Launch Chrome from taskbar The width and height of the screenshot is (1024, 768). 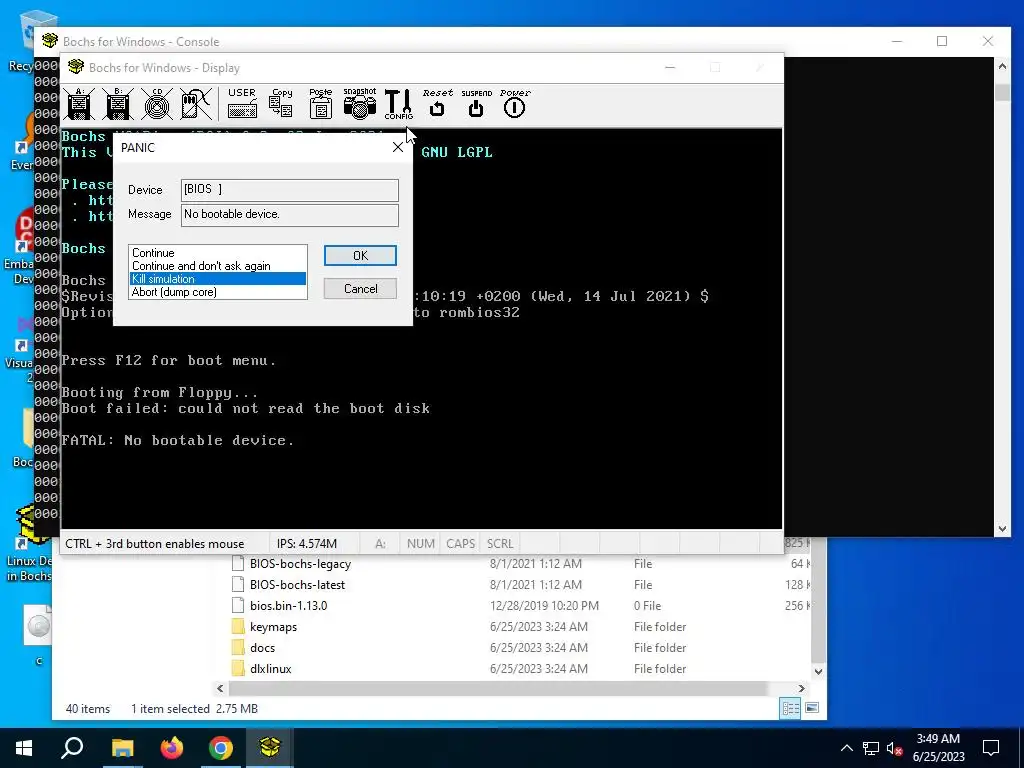(221, 748)
